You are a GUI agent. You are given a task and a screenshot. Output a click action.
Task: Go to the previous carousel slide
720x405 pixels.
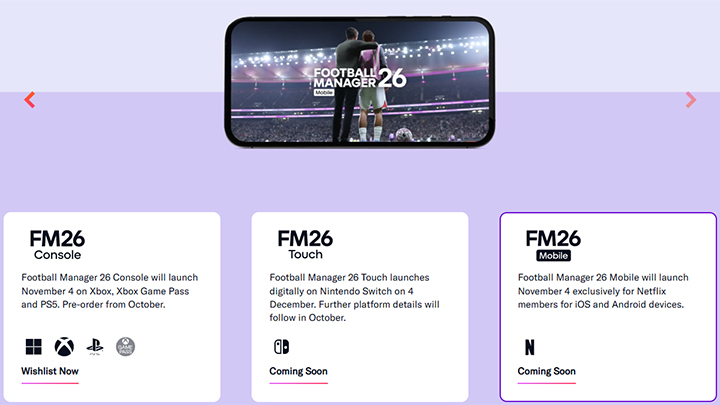coord(30,100)
